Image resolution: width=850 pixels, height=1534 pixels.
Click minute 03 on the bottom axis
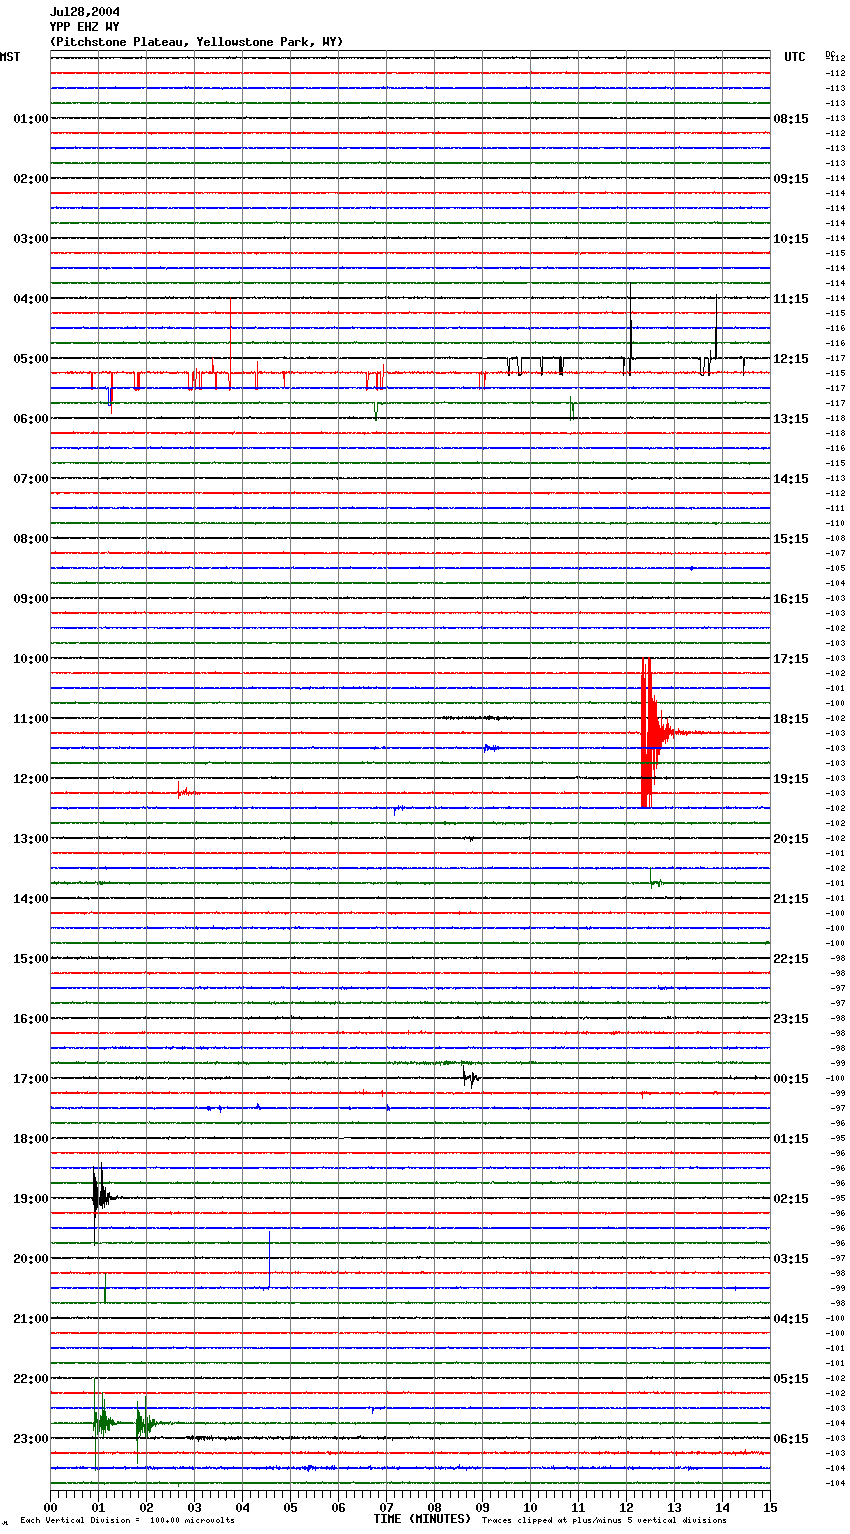pos(194,1508)
